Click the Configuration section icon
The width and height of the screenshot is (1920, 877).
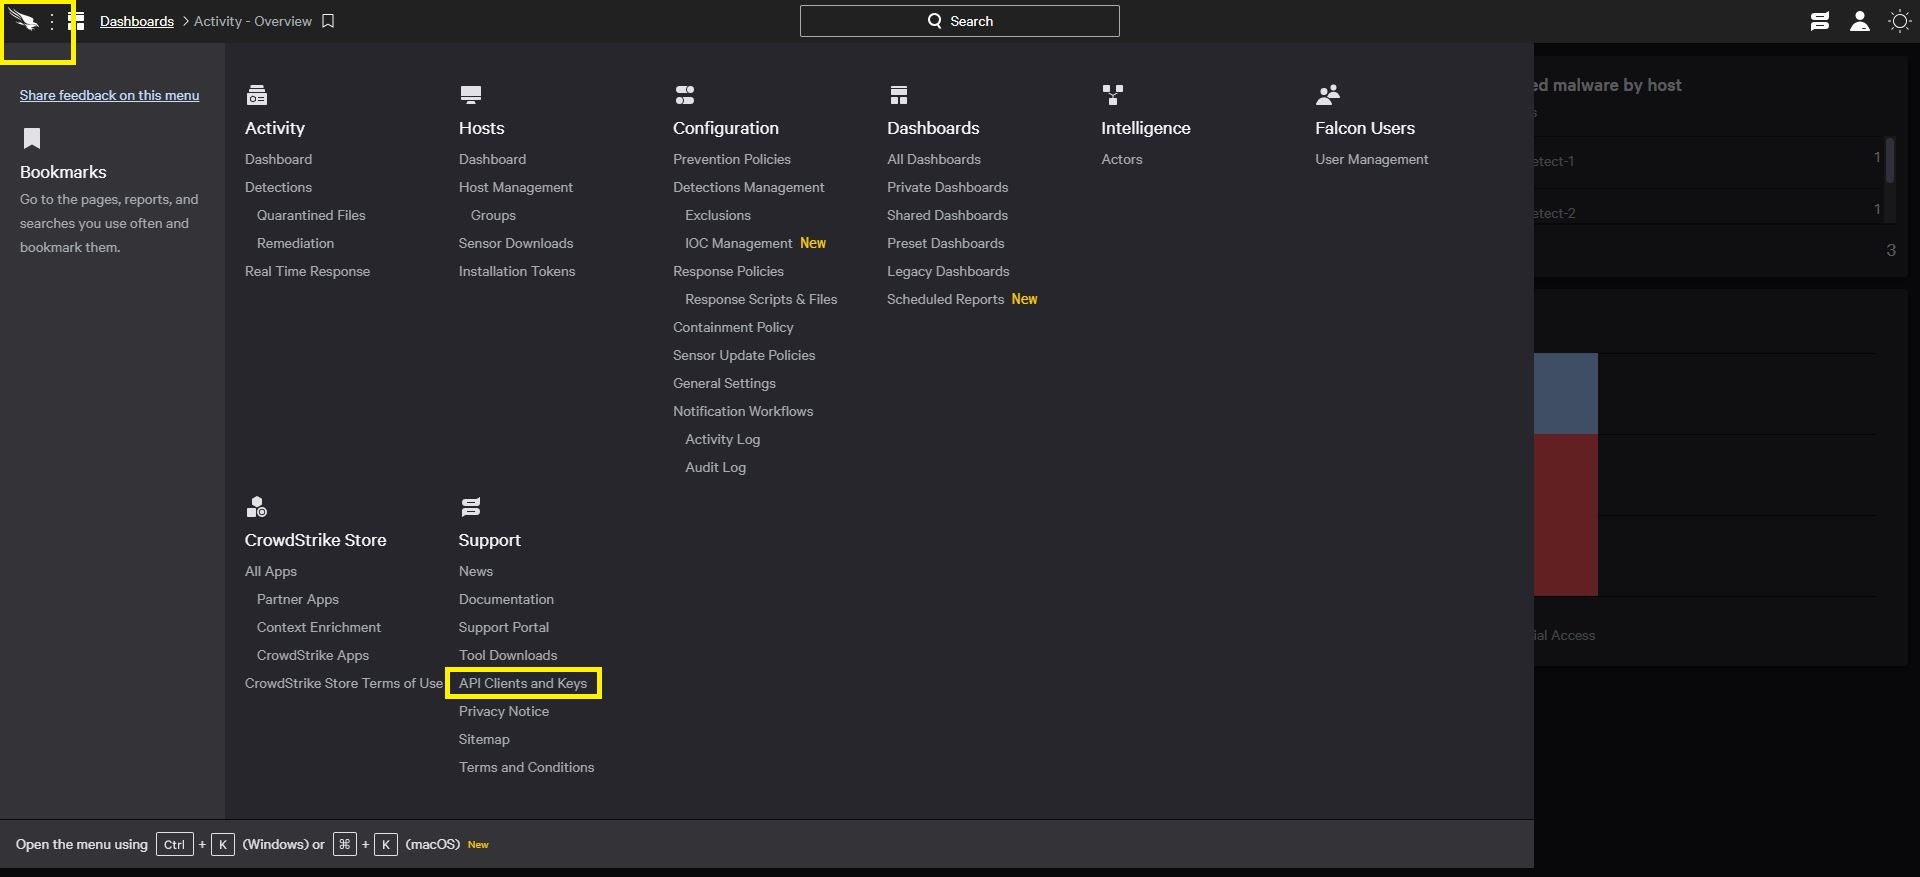tap(685, 95)
